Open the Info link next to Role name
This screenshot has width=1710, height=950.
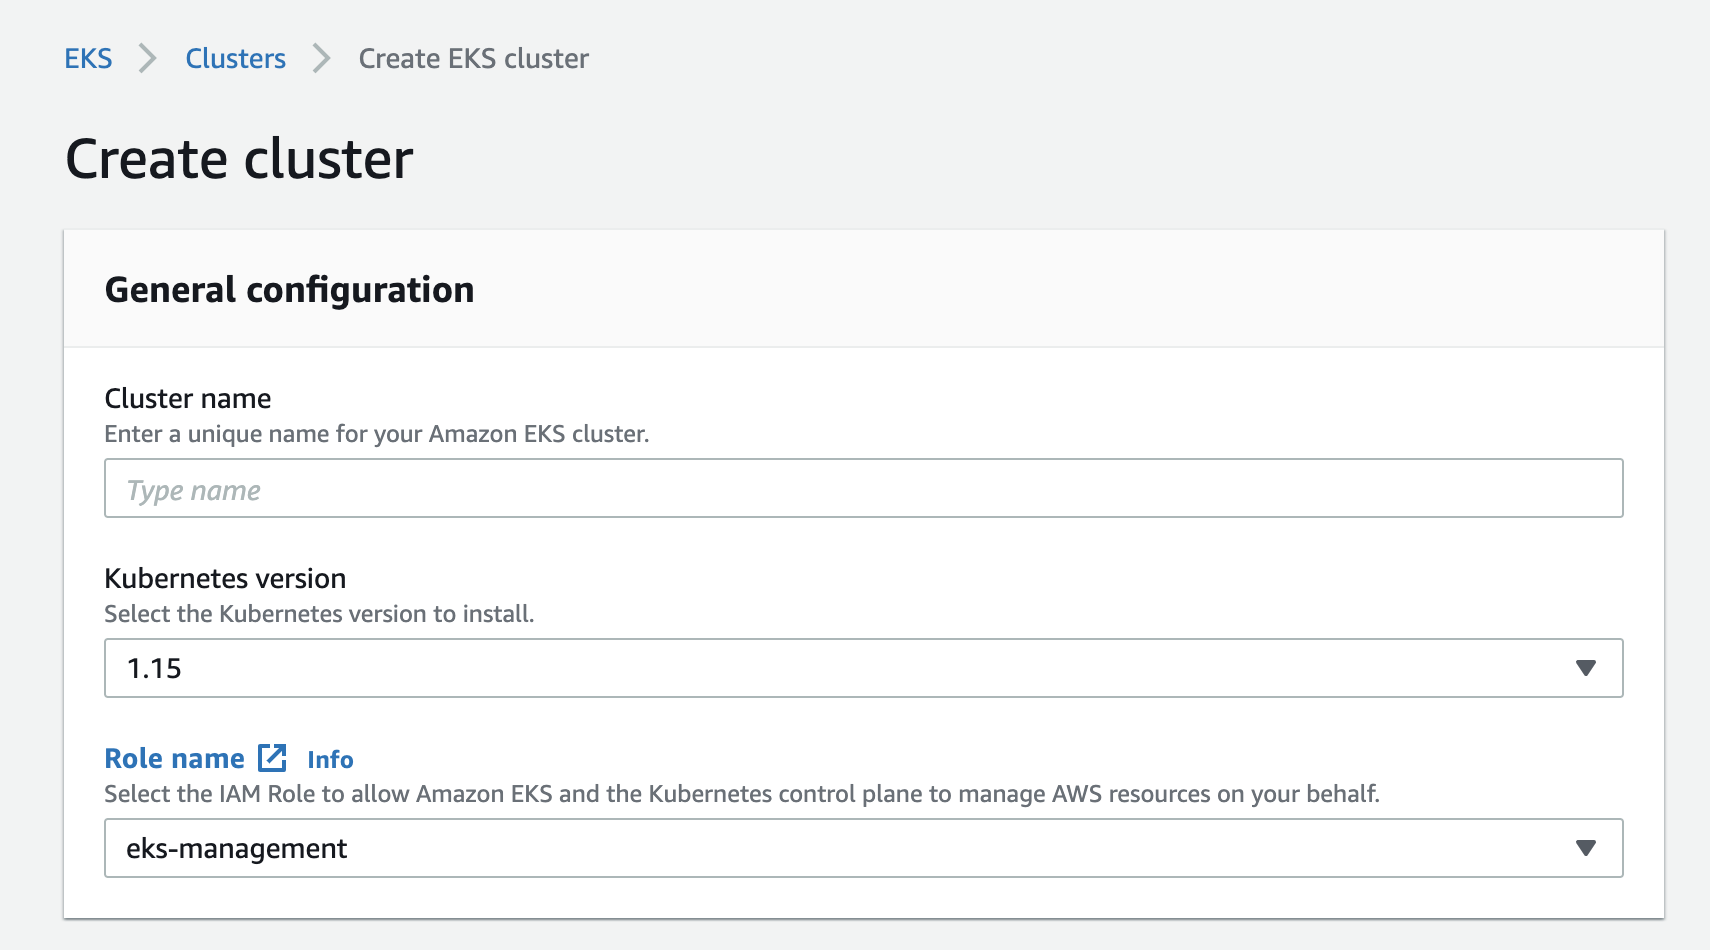(x=330, y=760)
